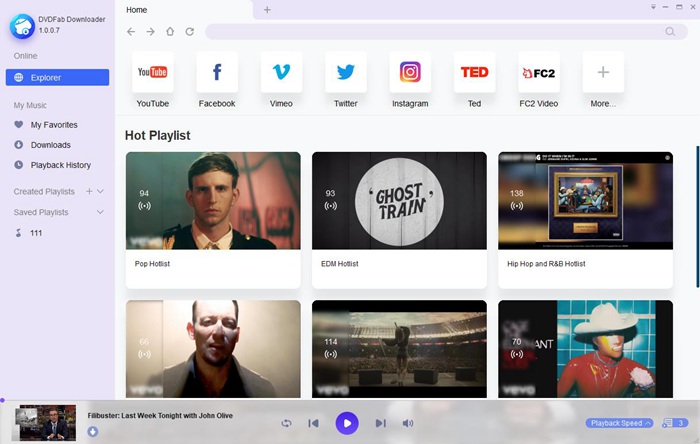
Task: Switch to the Home tab
Action: pyautogui.click(x=137, y=10)
